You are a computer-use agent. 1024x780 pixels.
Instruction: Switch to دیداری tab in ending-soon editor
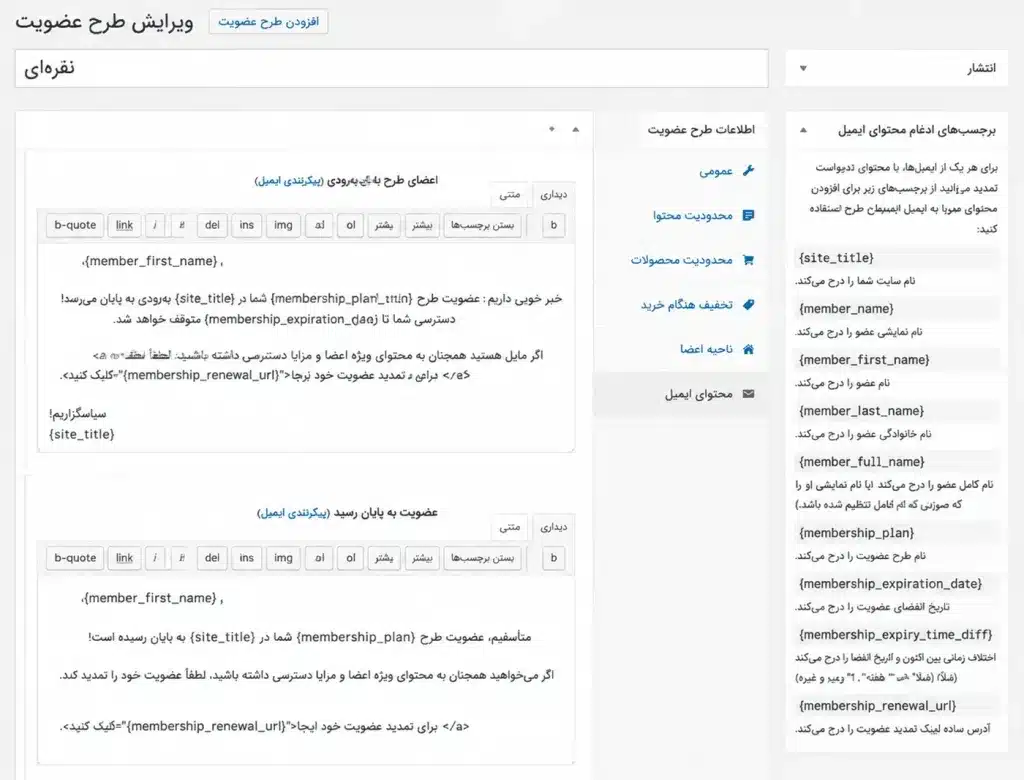[x=554, y=195]
